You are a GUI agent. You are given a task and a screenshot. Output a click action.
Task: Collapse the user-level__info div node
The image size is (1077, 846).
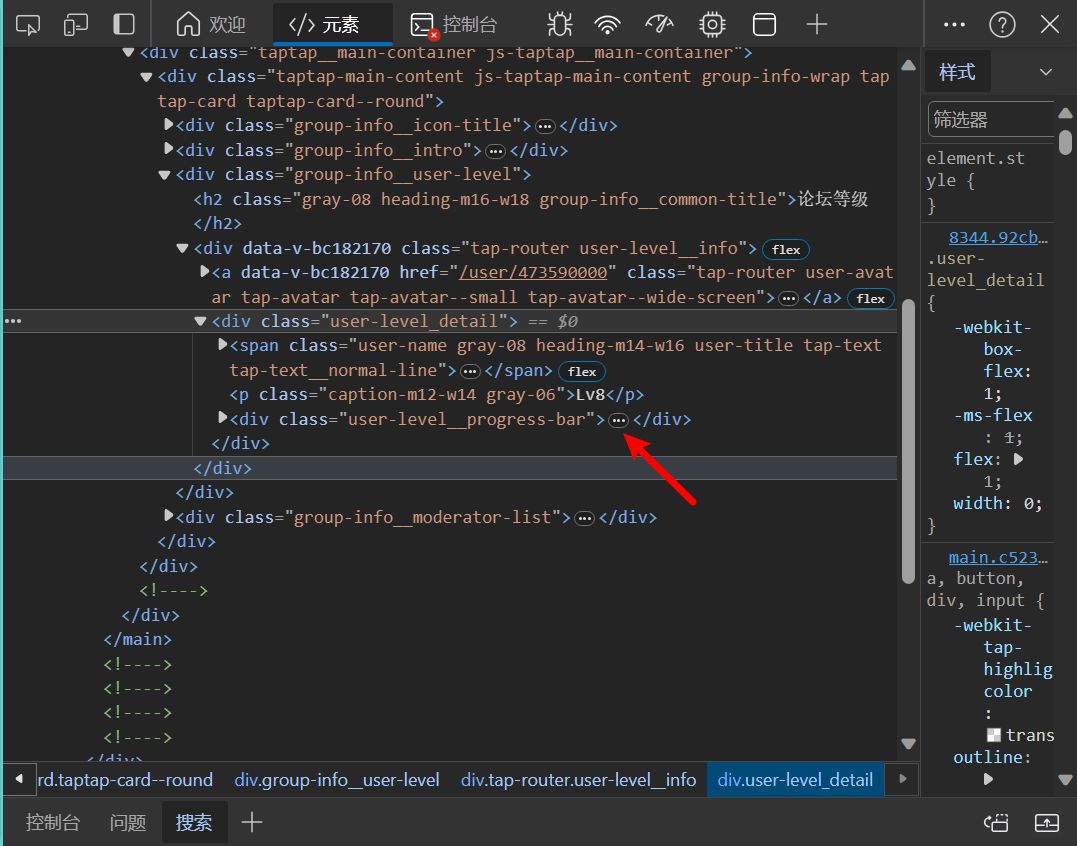coord(182,248)
